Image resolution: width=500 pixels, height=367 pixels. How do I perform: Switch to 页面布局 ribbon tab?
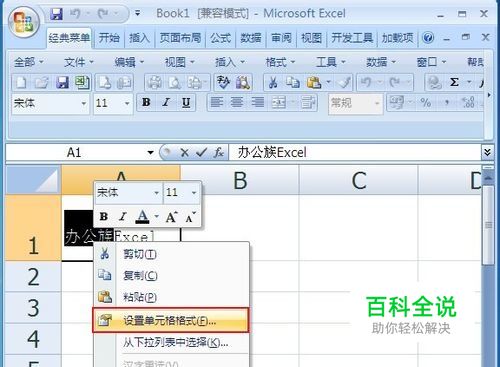[180, 38]
